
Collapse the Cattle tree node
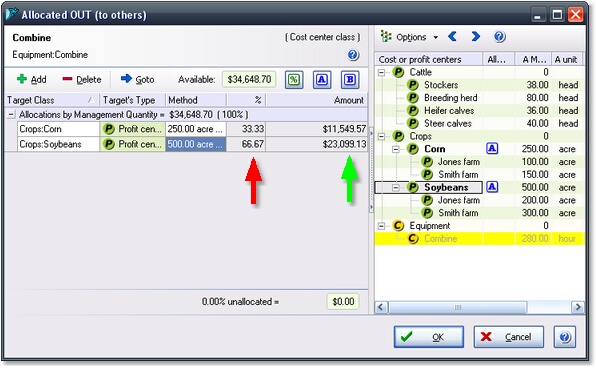coord(382,72)
